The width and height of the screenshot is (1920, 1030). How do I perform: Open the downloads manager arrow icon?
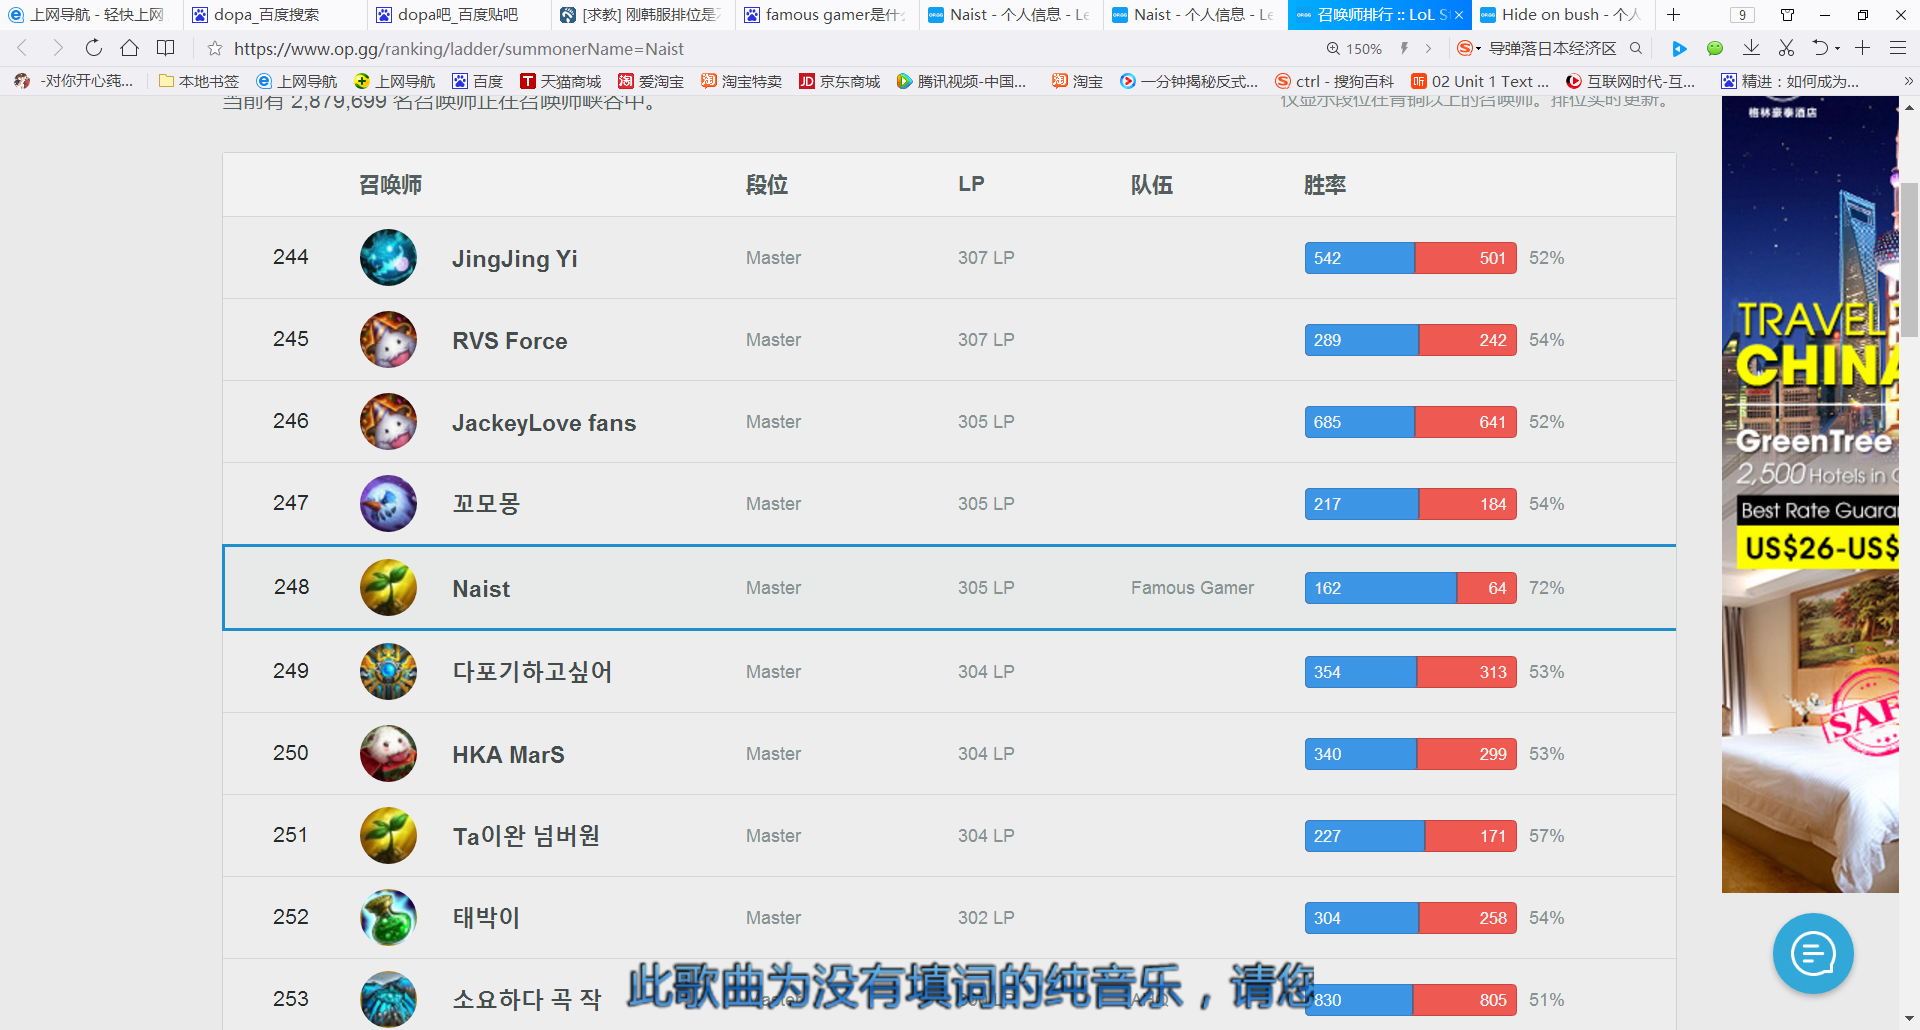click(x=1751, y=48)
